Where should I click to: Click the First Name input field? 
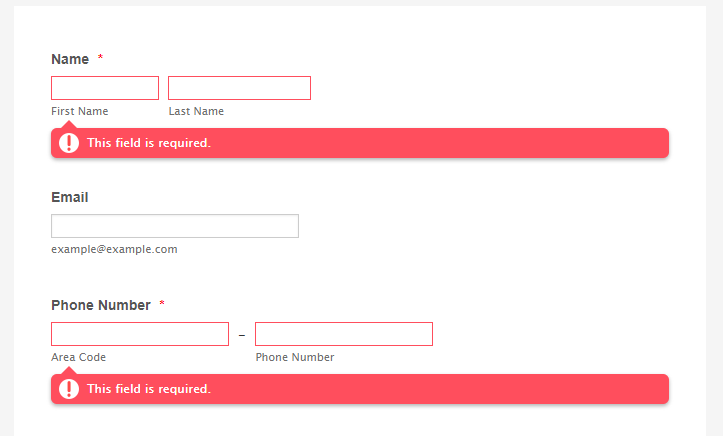point(105,88)
